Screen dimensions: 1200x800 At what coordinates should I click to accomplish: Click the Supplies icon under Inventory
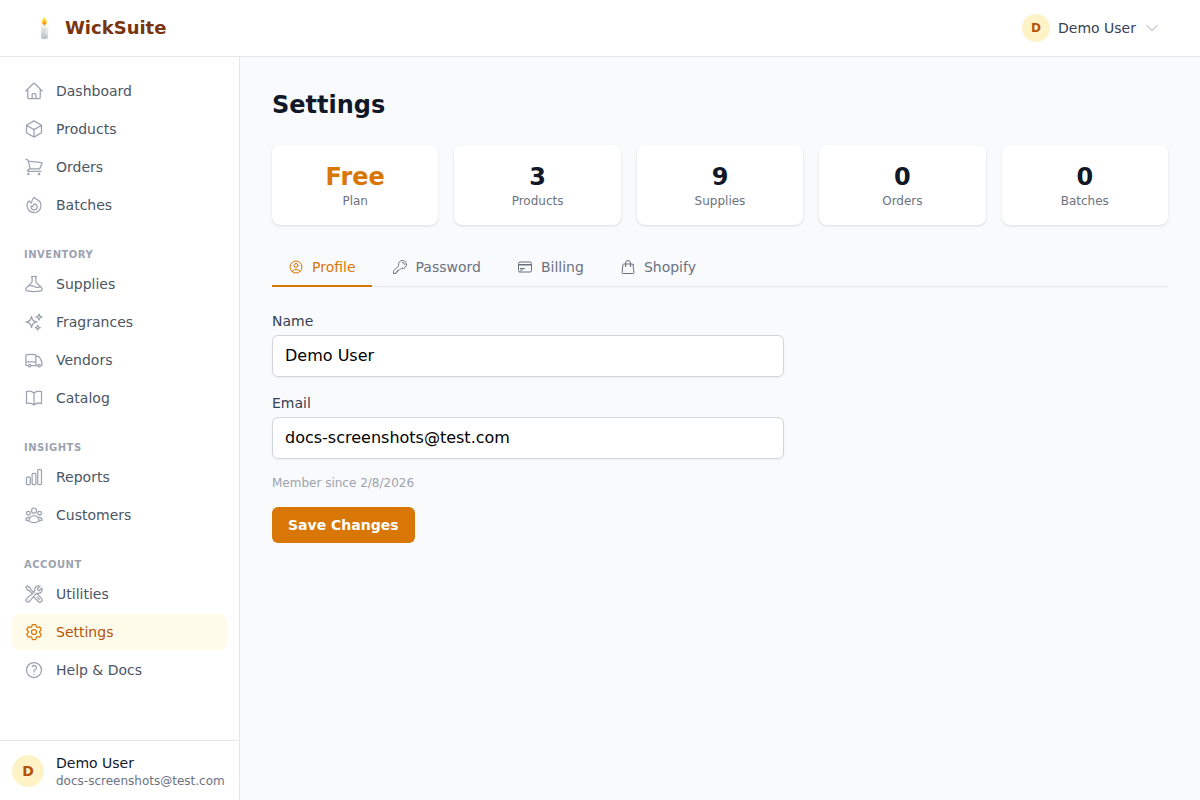[33, 283]
